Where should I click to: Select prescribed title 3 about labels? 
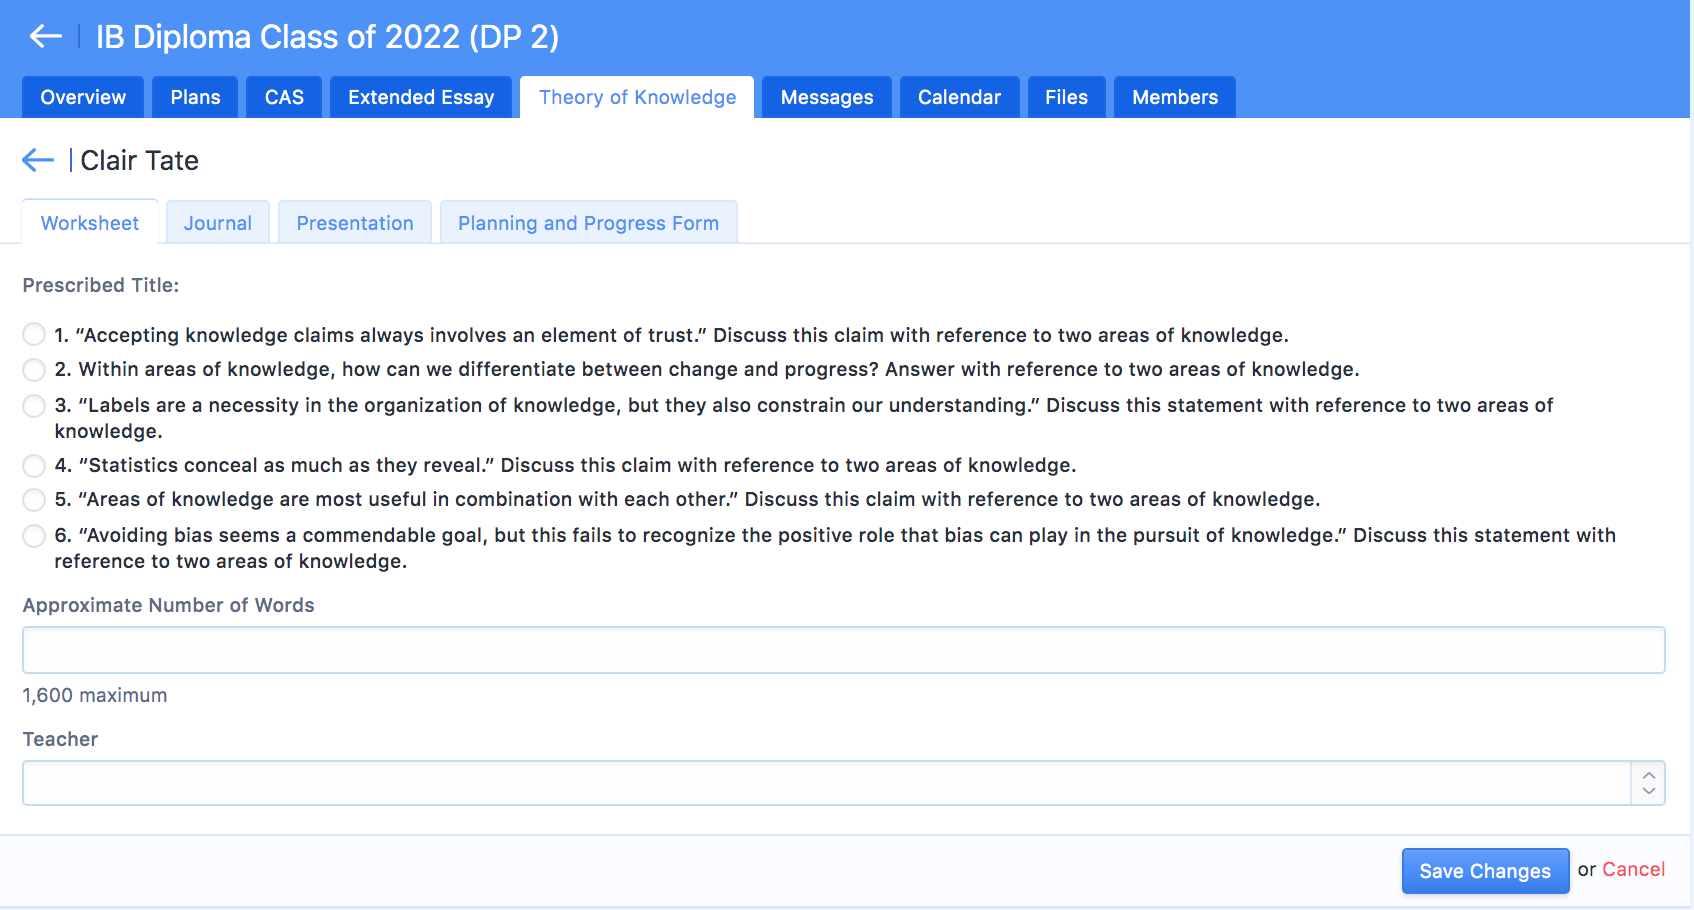pos(34,405)
